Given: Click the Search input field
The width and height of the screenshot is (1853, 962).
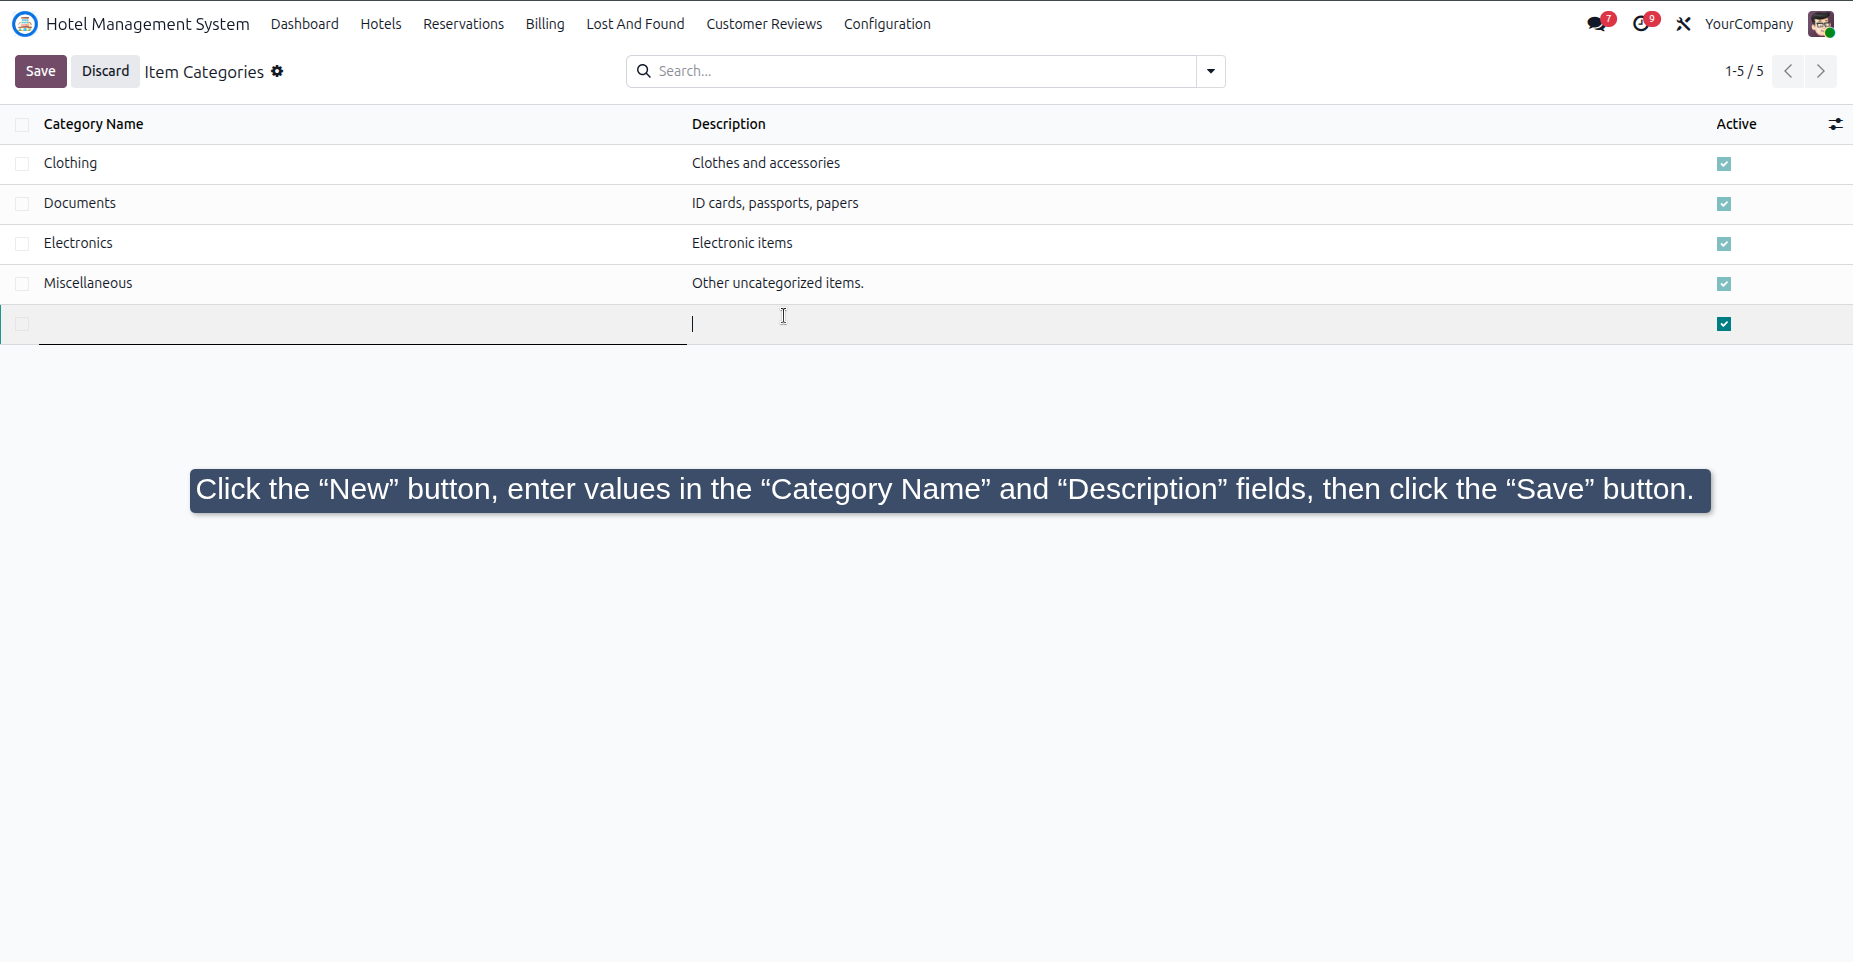Looking at the screenshot, I should [x=925, y=71].
